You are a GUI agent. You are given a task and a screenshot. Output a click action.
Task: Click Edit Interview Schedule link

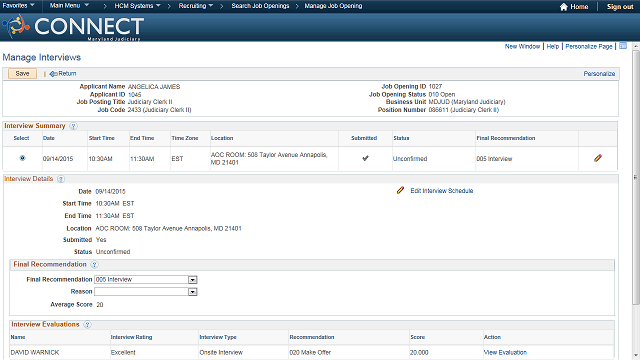442,191
